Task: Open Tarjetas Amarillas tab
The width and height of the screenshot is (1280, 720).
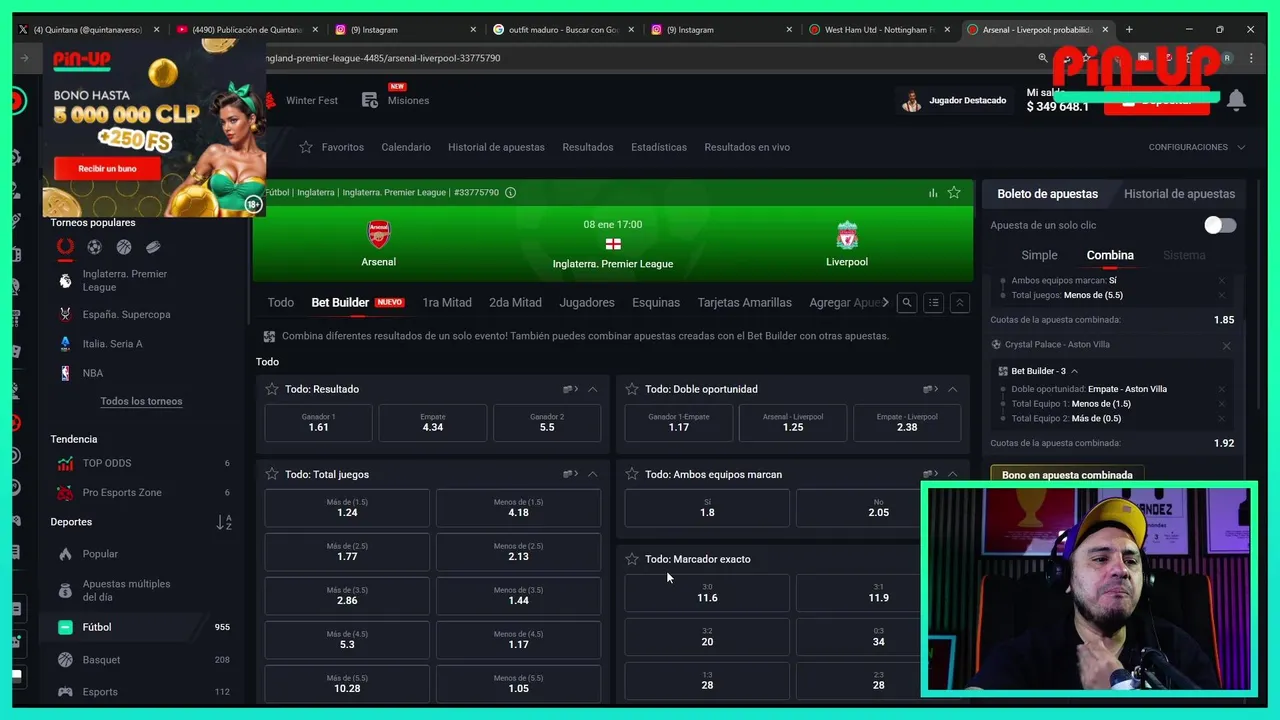Action: click(745, 302)
